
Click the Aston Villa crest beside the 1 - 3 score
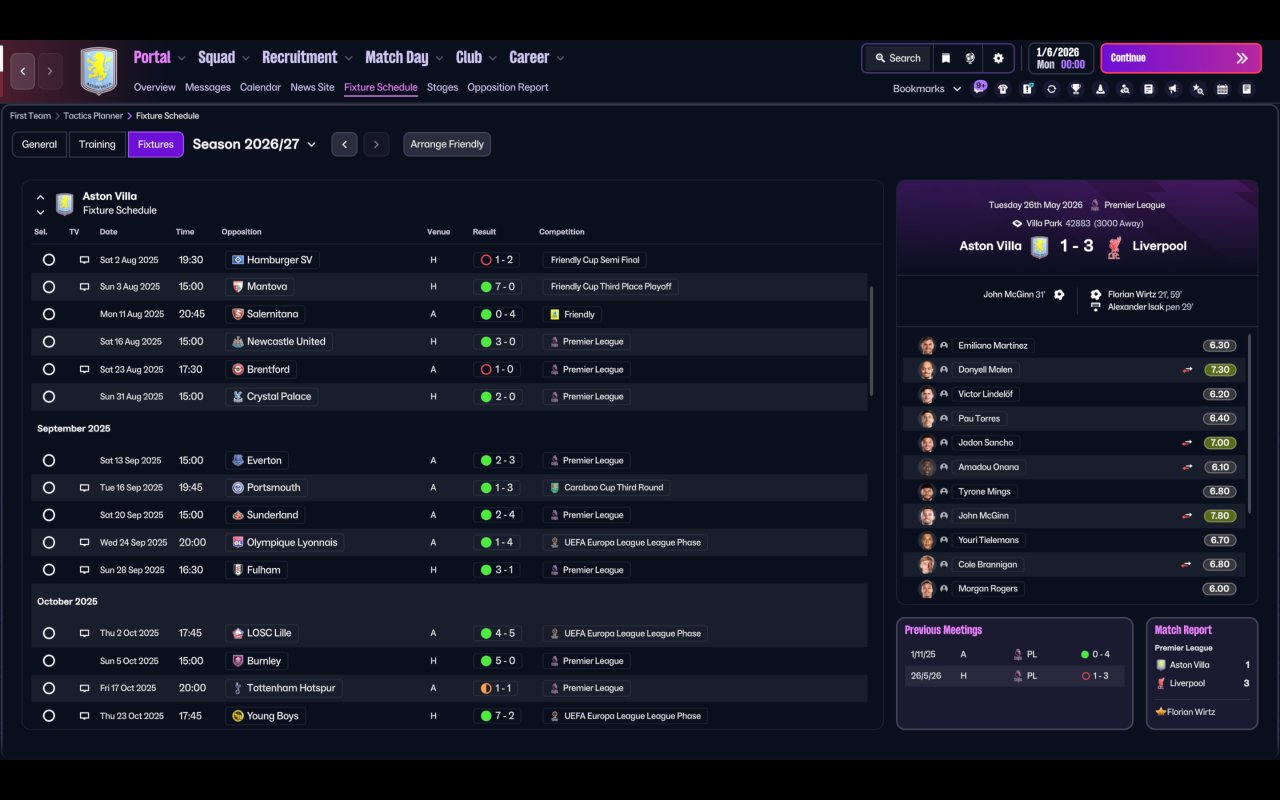coord(1039,246)
